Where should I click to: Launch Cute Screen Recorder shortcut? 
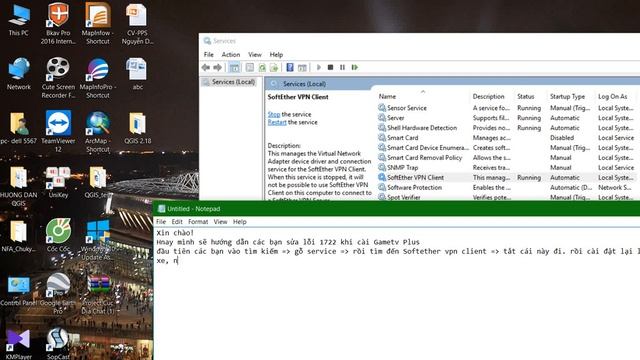click(x=58, y=77)
